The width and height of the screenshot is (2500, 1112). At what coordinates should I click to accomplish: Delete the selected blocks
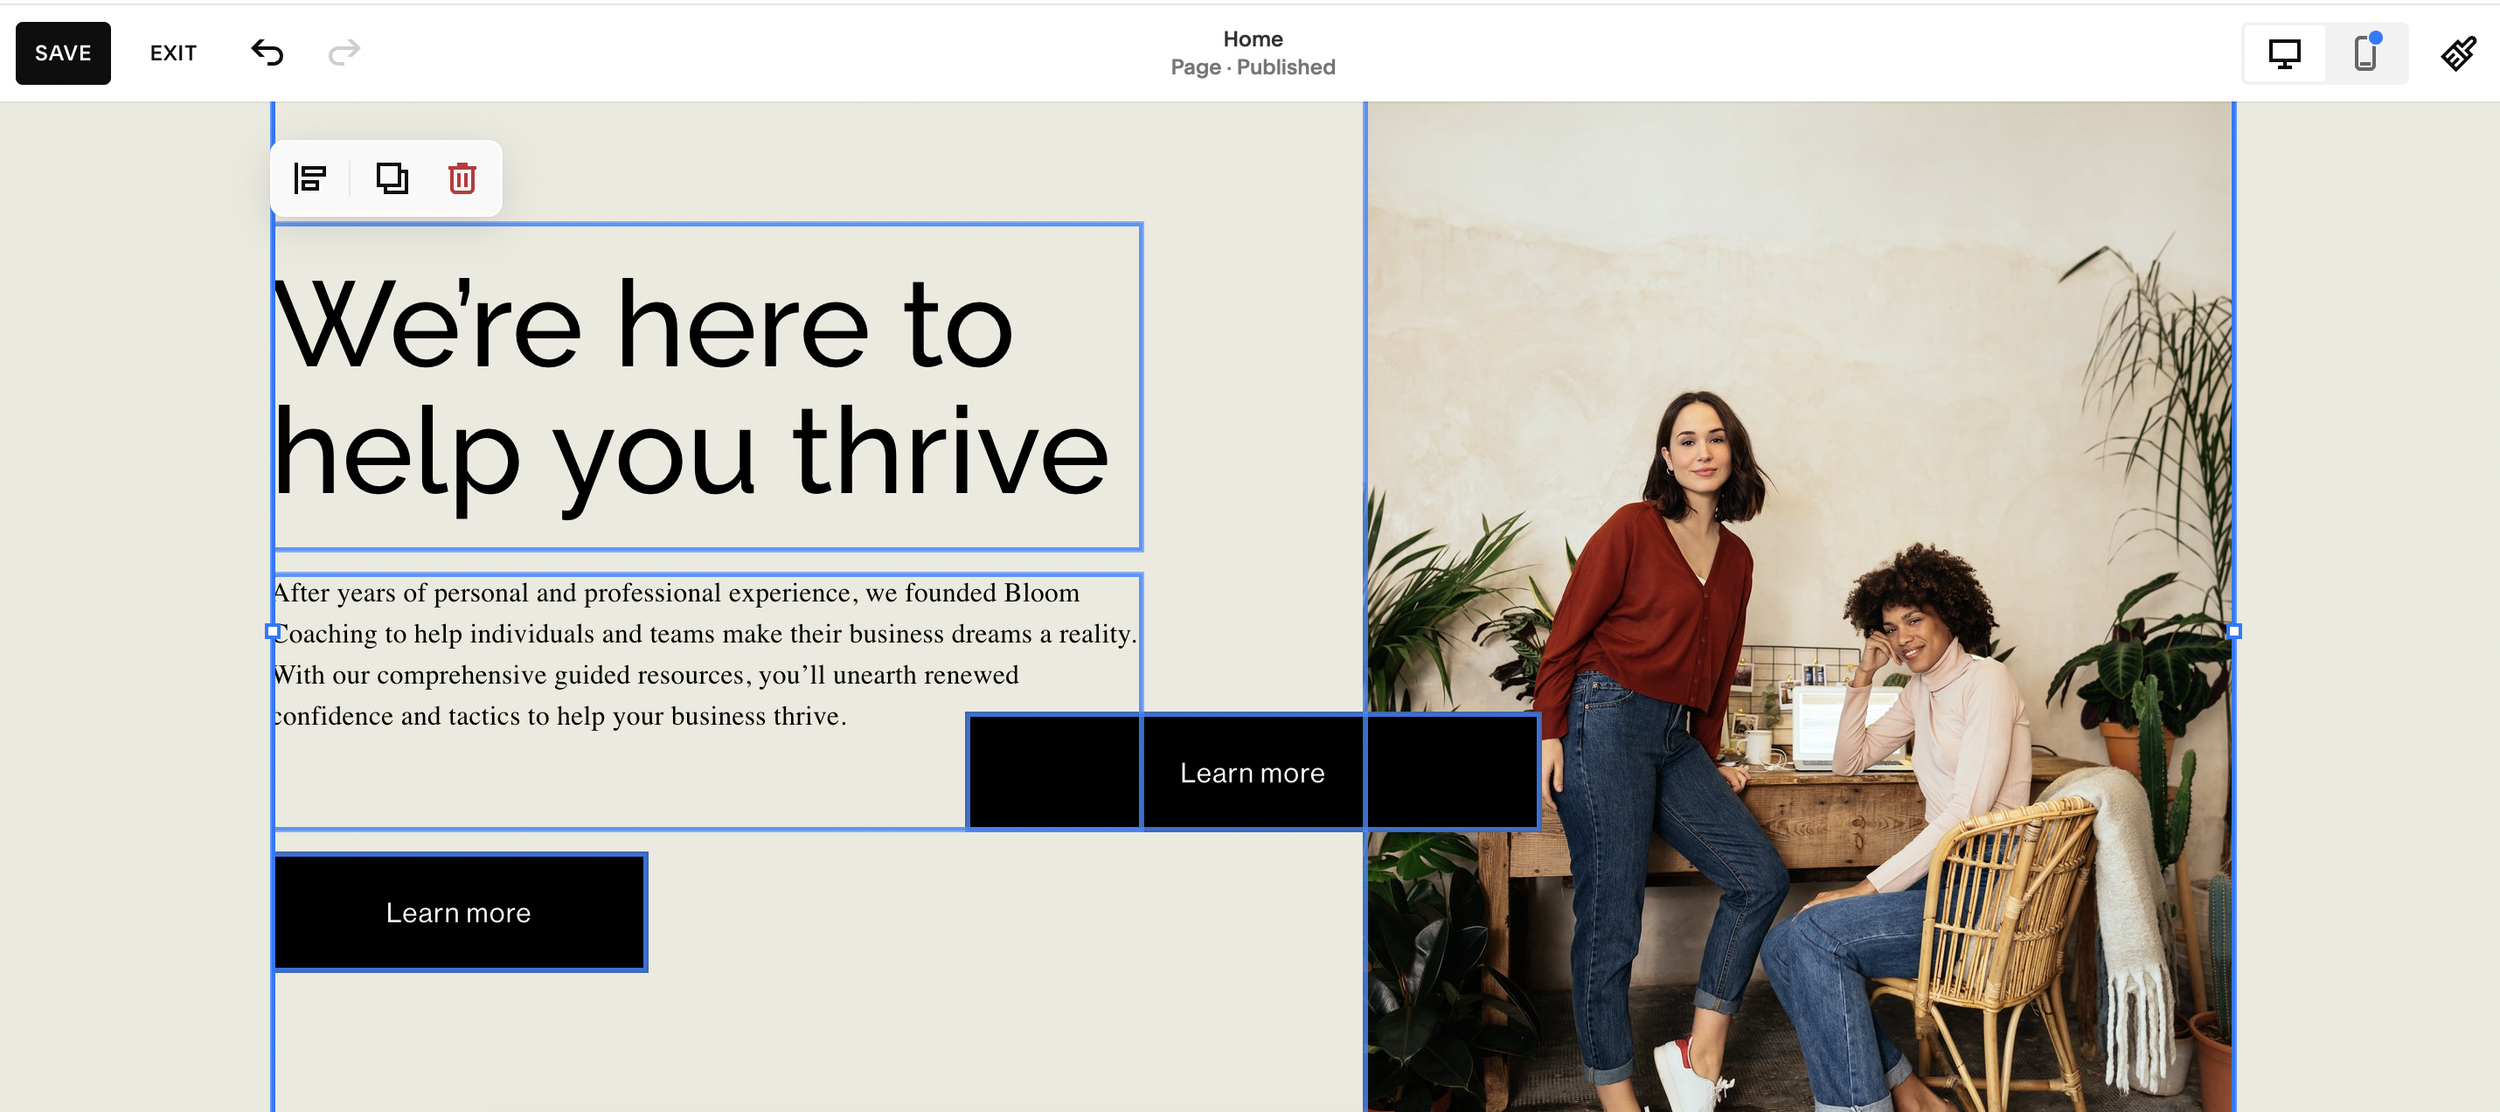click(x=462, y=179)
